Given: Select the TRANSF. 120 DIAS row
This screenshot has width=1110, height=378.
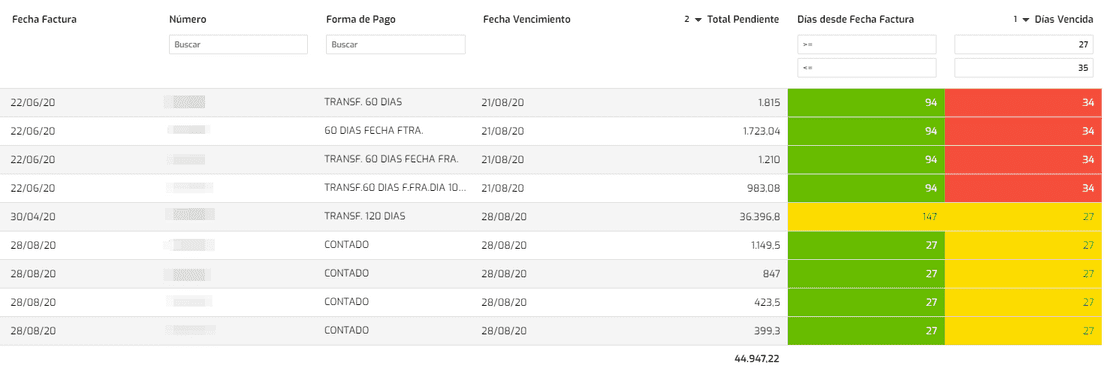Looking at the screenshot, I should click(555, 217).
